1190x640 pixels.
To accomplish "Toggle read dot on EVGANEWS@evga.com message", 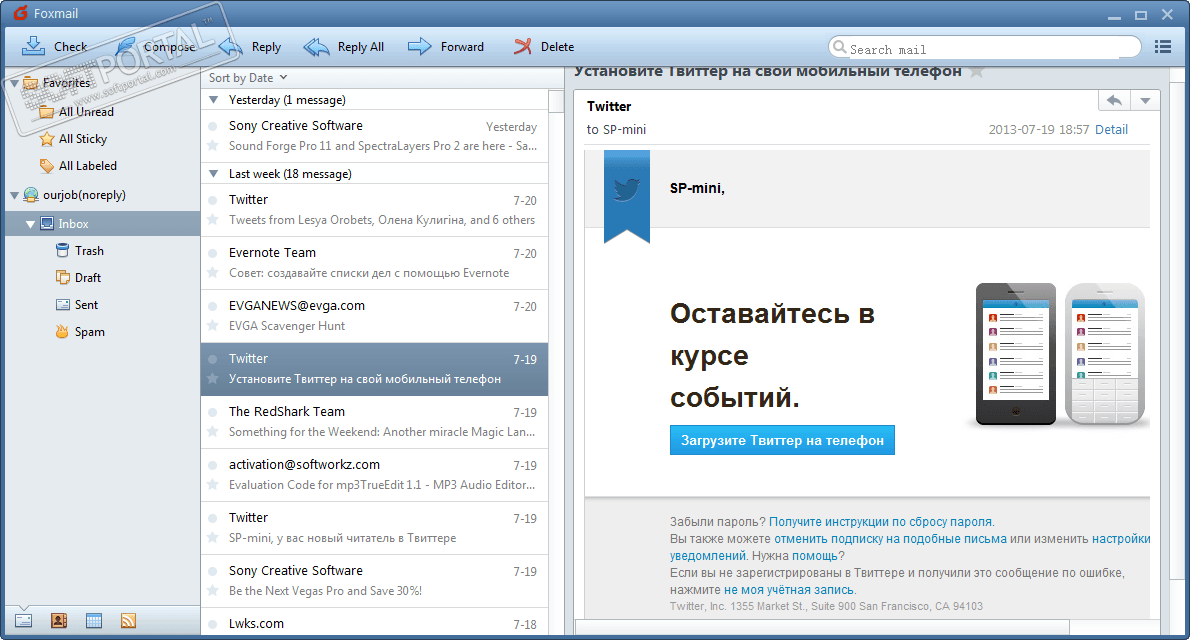I will (213, 307).
